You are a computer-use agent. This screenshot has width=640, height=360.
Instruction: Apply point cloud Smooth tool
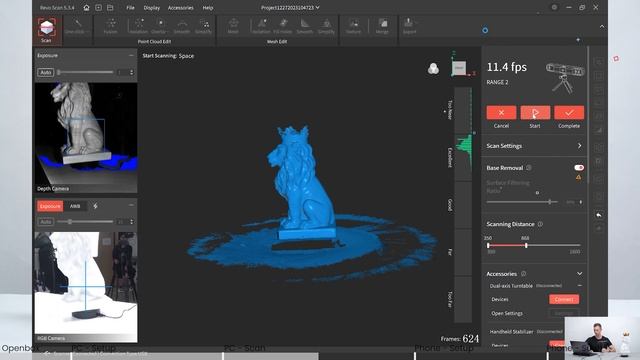pos(182,27)
